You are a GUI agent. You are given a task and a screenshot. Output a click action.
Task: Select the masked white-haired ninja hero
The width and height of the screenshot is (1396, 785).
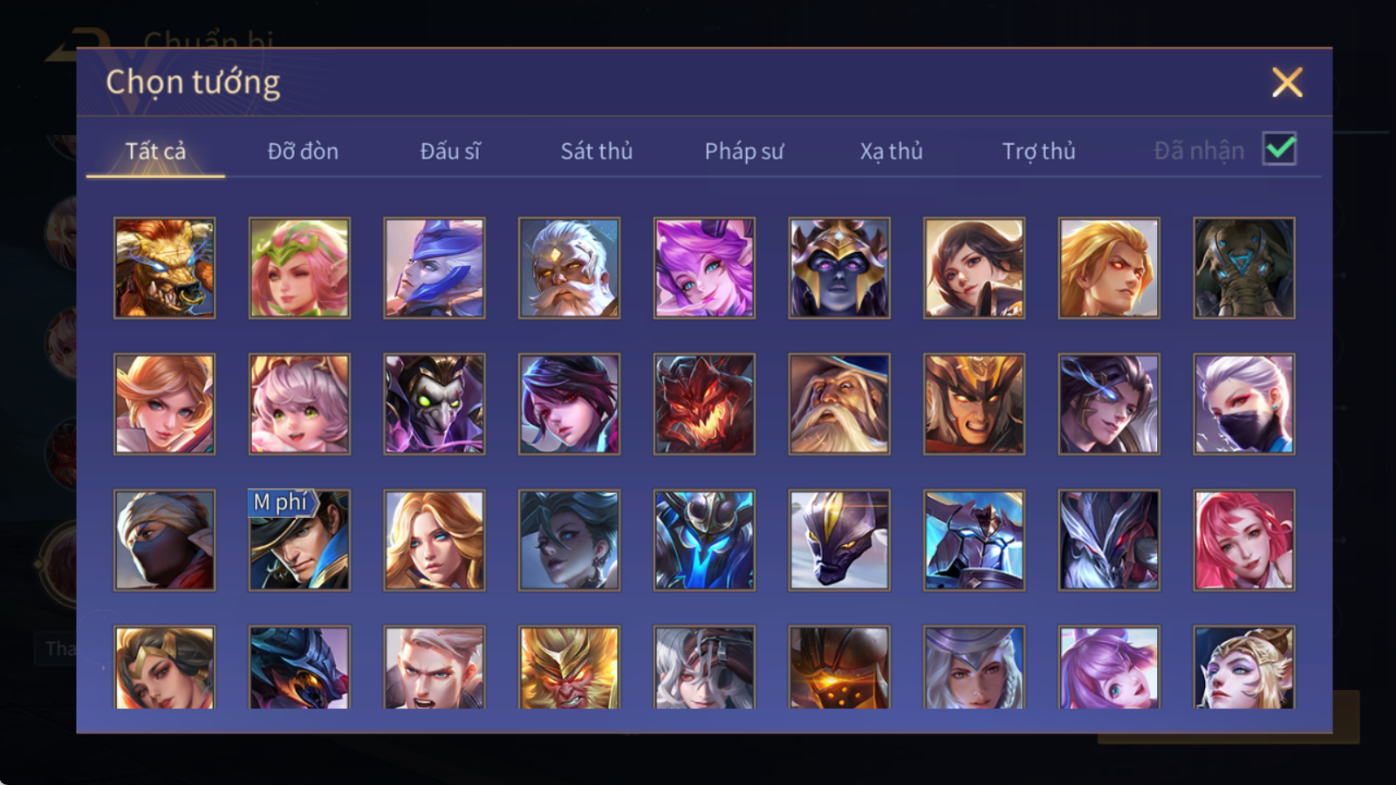click(x=1244, y=404)
